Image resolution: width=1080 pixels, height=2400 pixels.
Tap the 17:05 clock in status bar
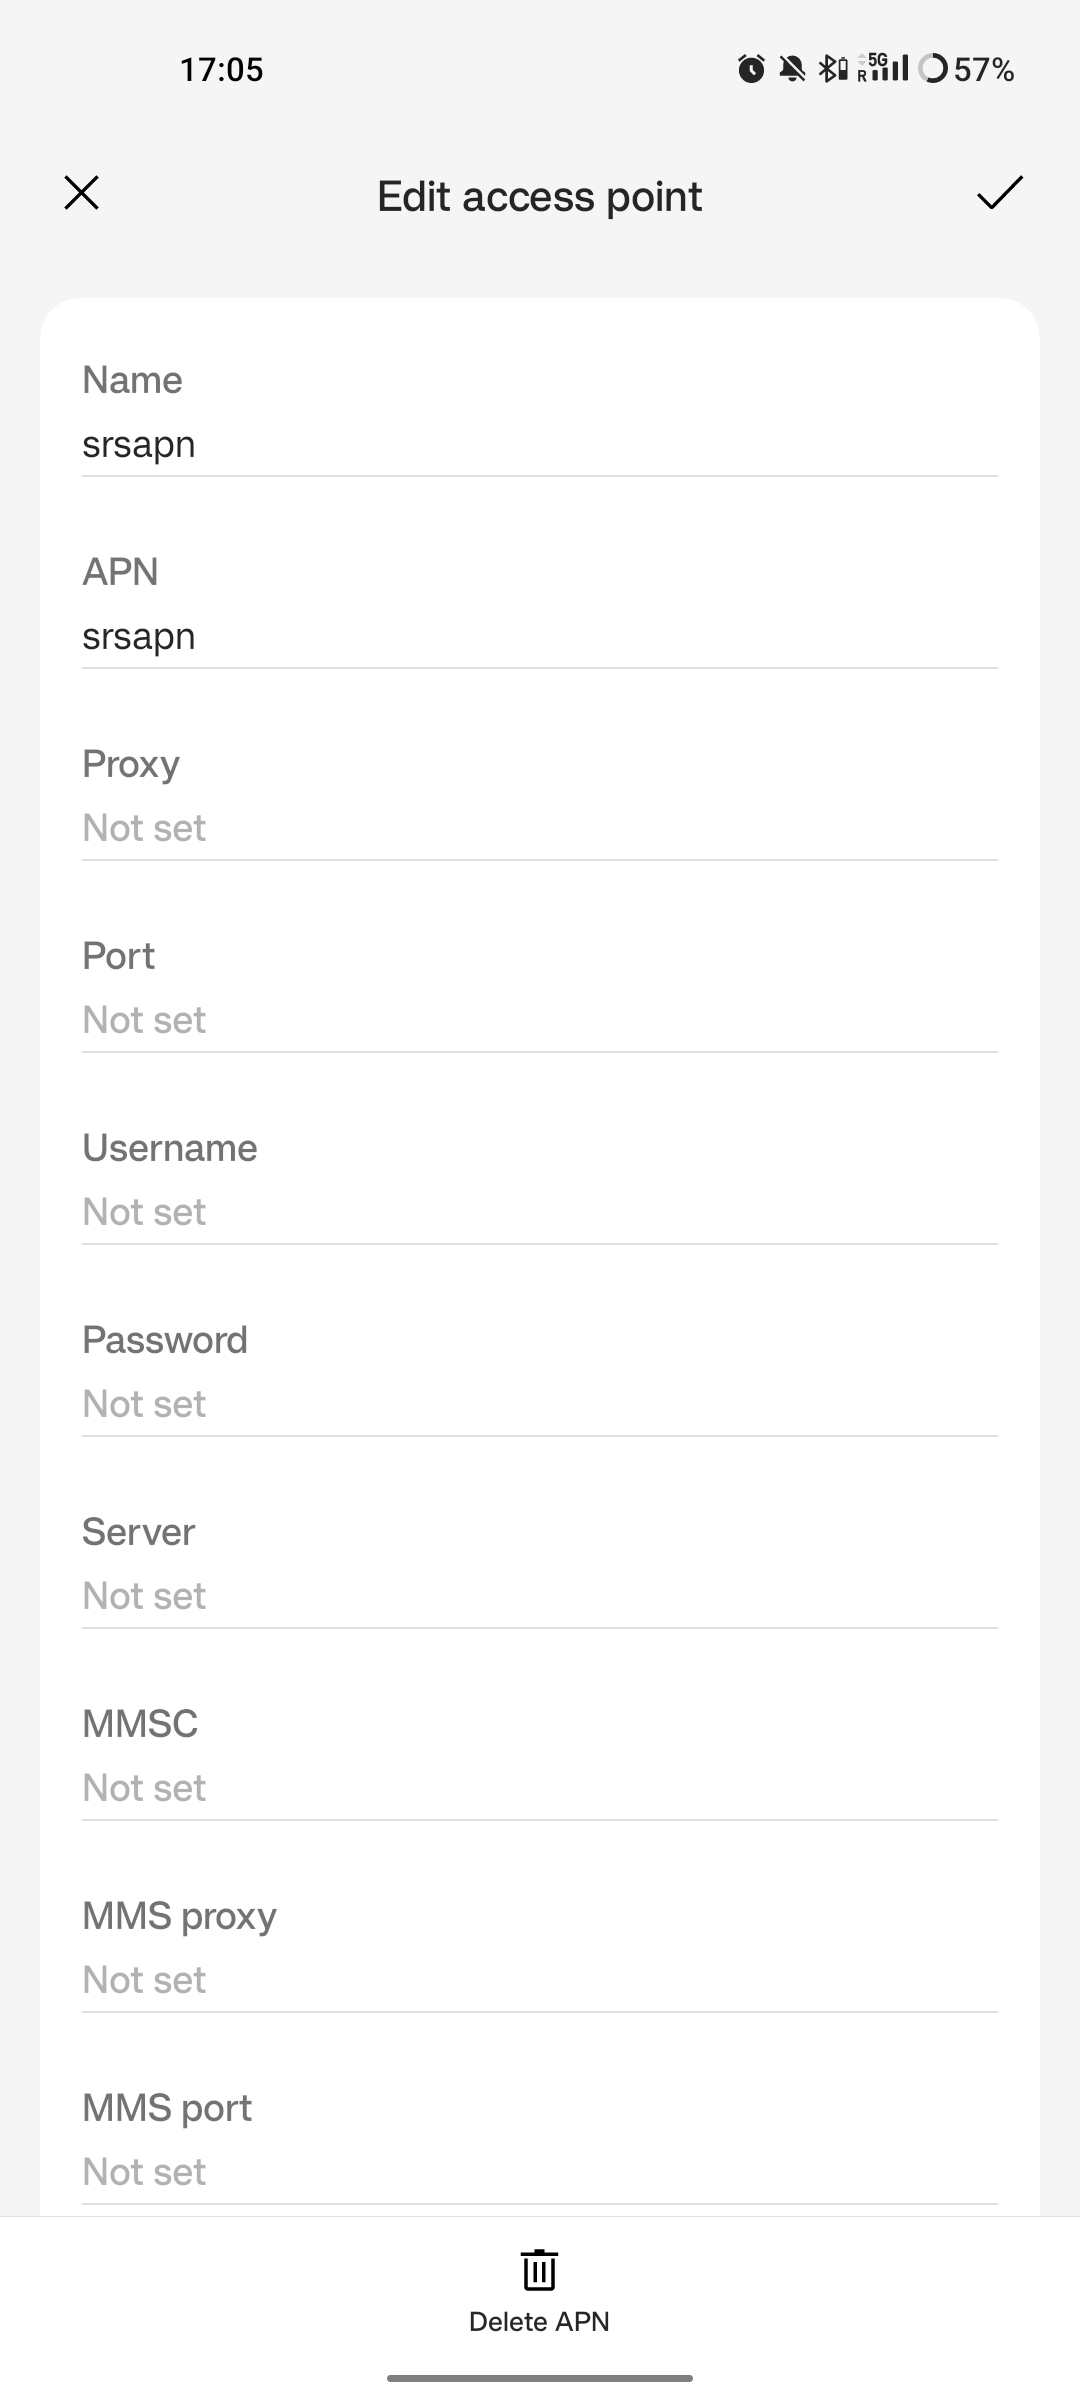point(221,69)
